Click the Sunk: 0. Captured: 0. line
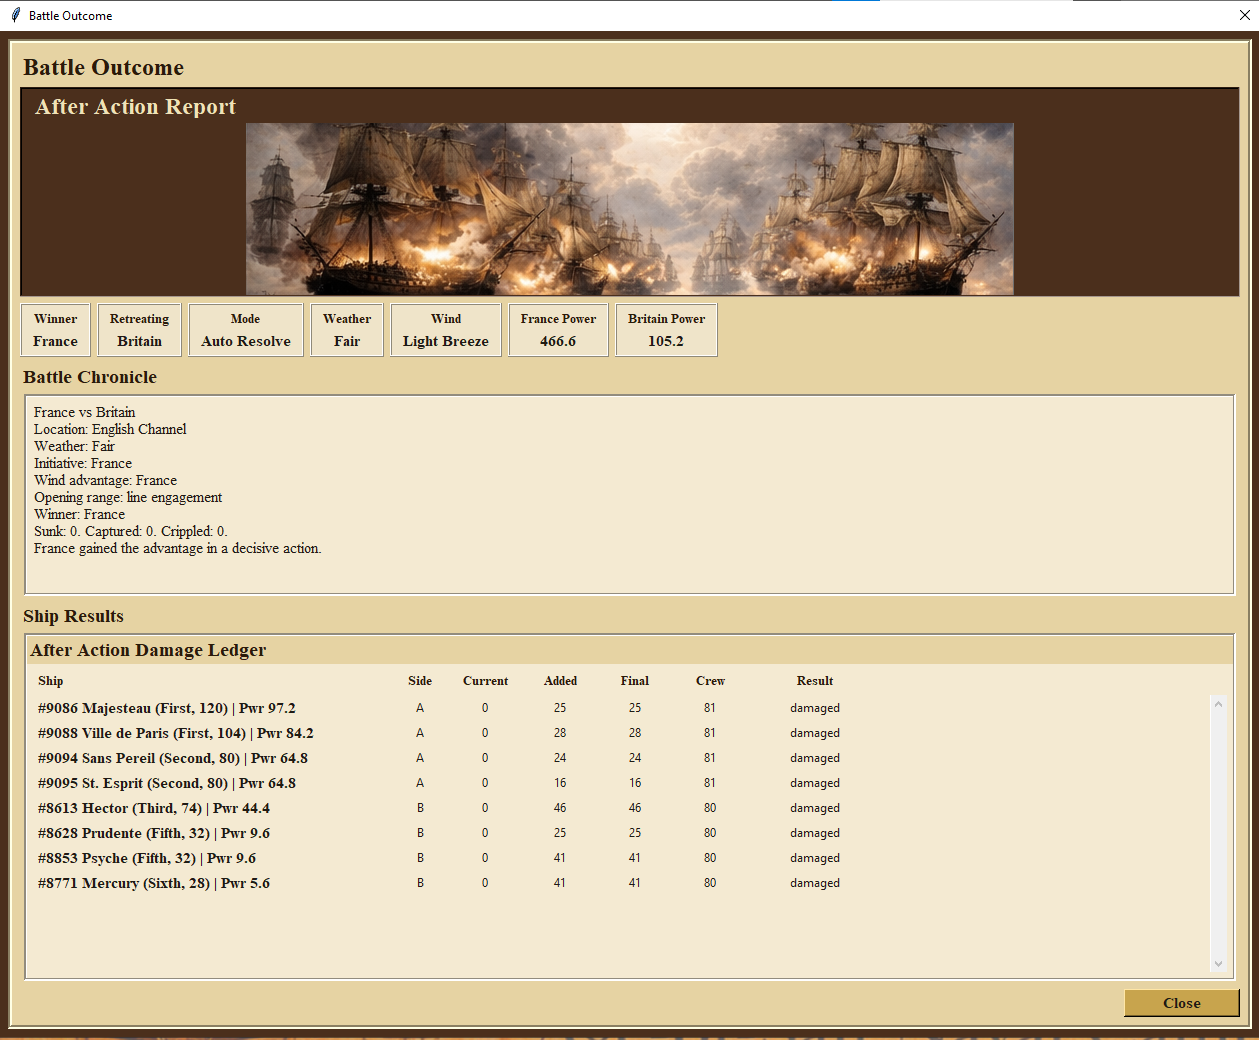Image resolution: width=1259 pixels, height=1040 pixels. point(130,531)
